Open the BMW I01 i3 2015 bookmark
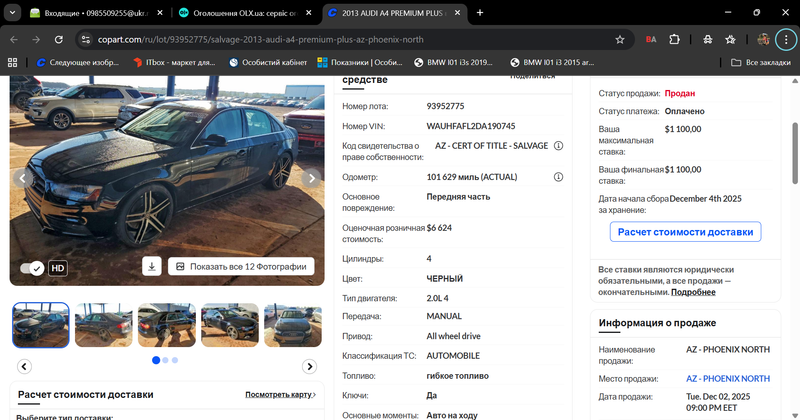The image size is (800, 420). click(552, 62)
